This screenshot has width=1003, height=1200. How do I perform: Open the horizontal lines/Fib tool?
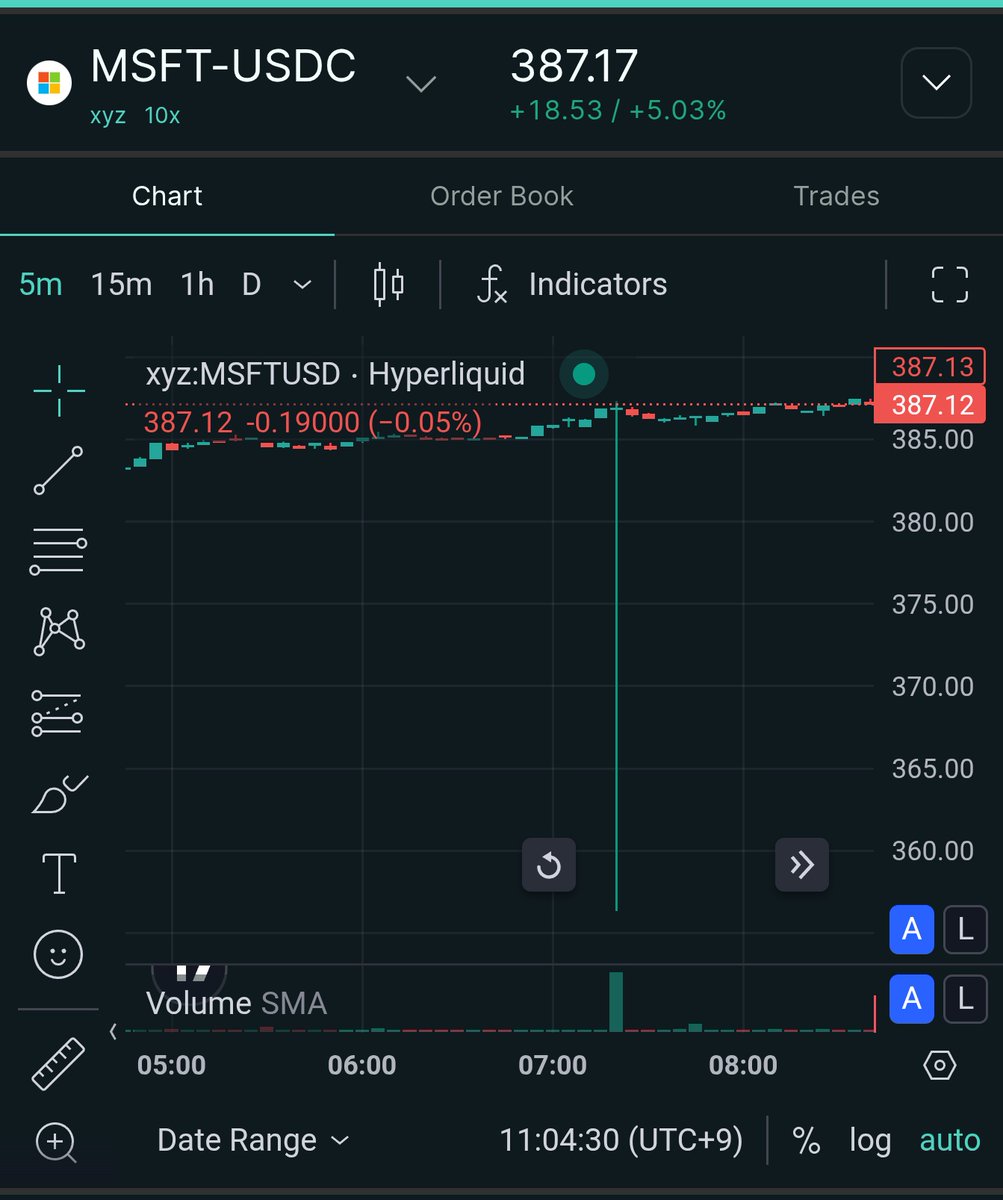click(x=59, y=551)
